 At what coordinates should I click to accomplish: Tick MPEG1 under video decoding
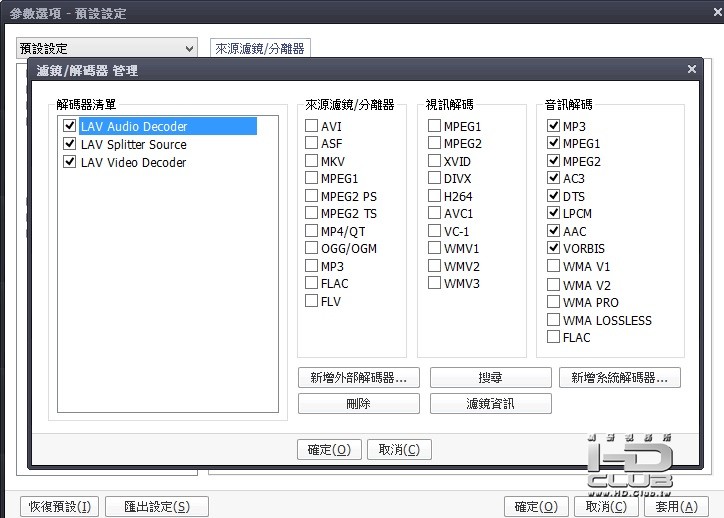(x=434, y=126)
